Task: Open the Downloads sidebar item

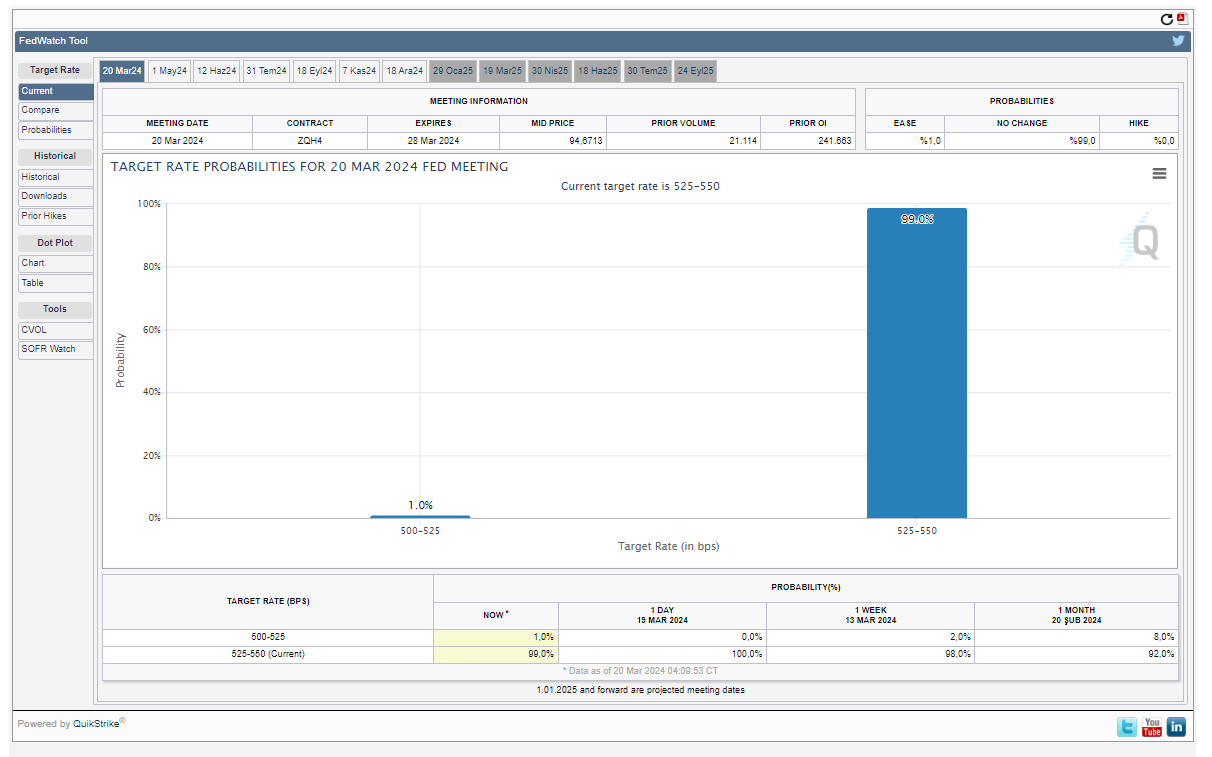Action: point(55,197)
